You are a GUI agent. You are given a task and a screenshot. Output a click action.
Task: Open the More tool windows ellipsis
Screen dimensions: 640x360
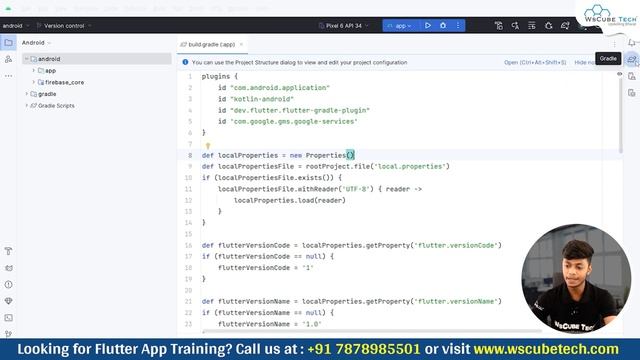click(8, 76)
